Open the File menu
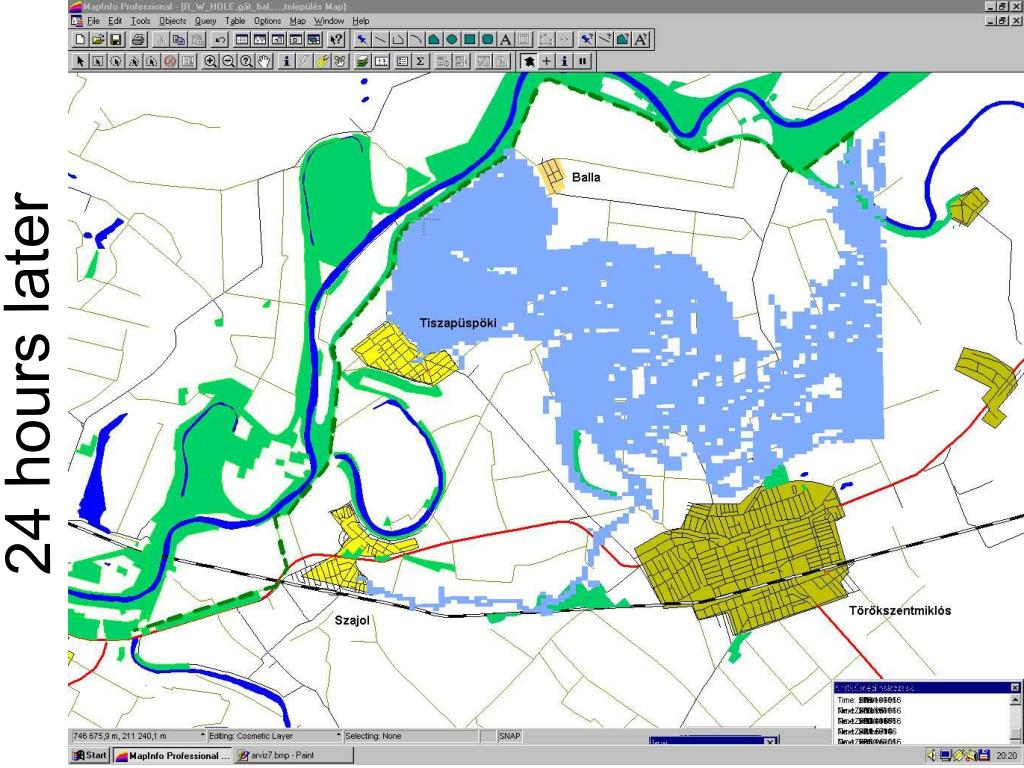 coord(93,21)
